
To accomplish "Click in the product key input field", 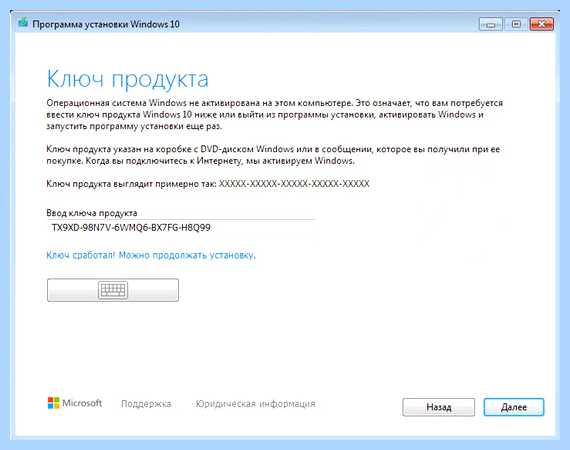I will 181,228.
